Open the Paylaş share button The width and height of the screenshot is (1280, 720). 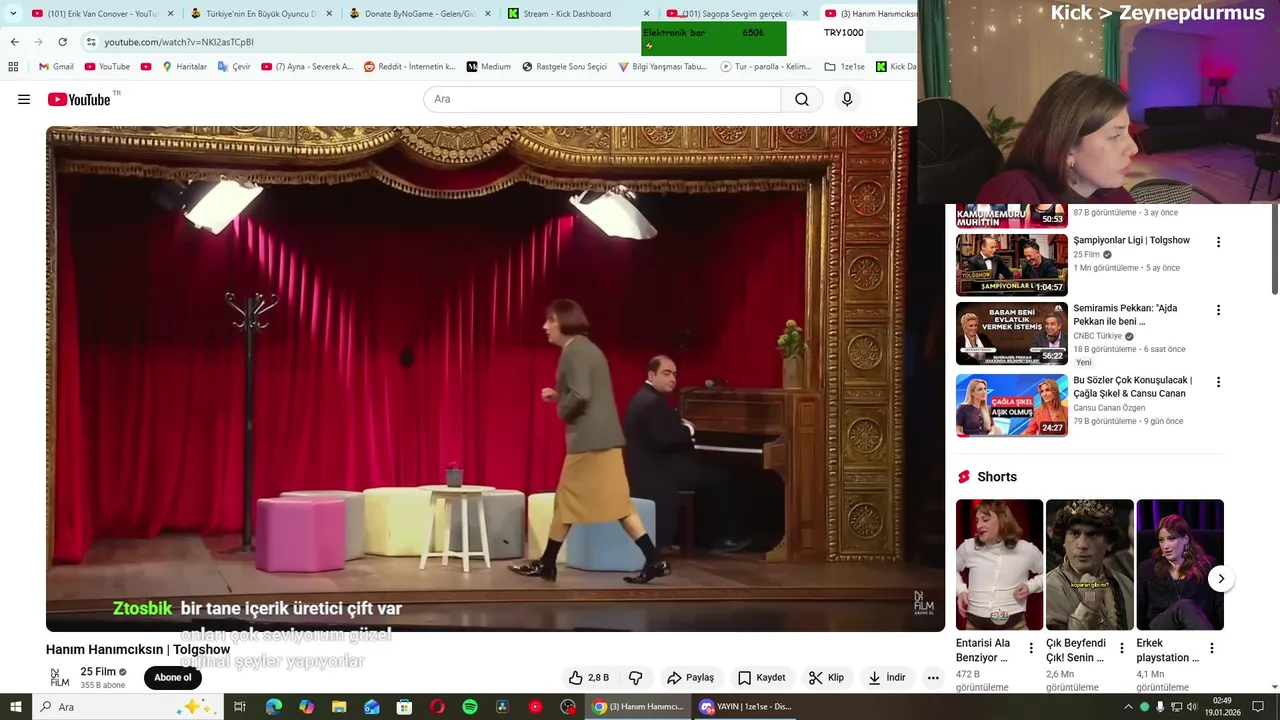pyautogui.click(x=690, y=678)
